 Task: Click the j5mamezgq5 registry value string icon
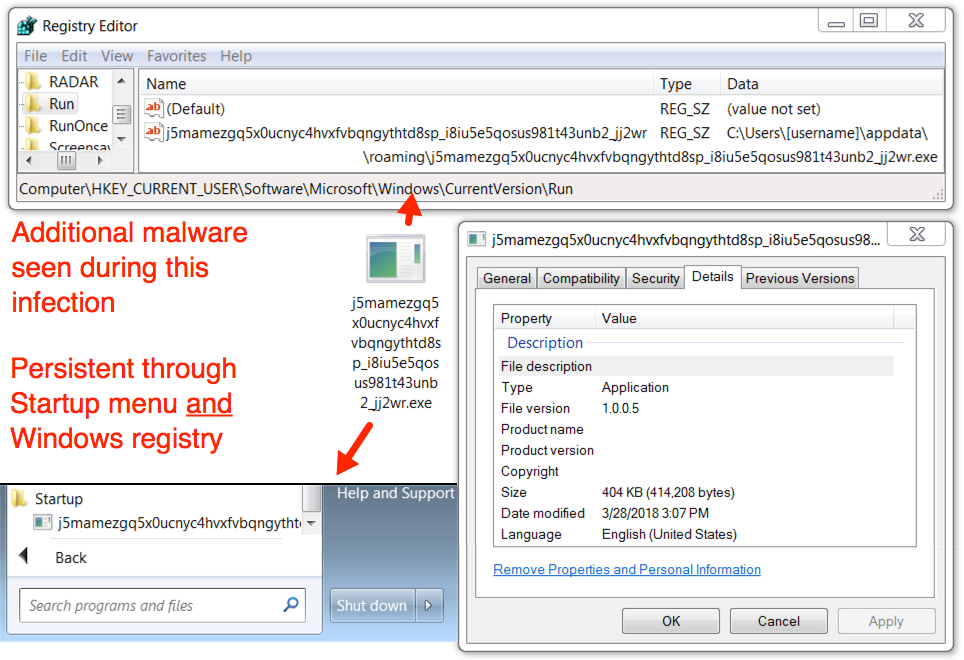(x=153, y=132)
